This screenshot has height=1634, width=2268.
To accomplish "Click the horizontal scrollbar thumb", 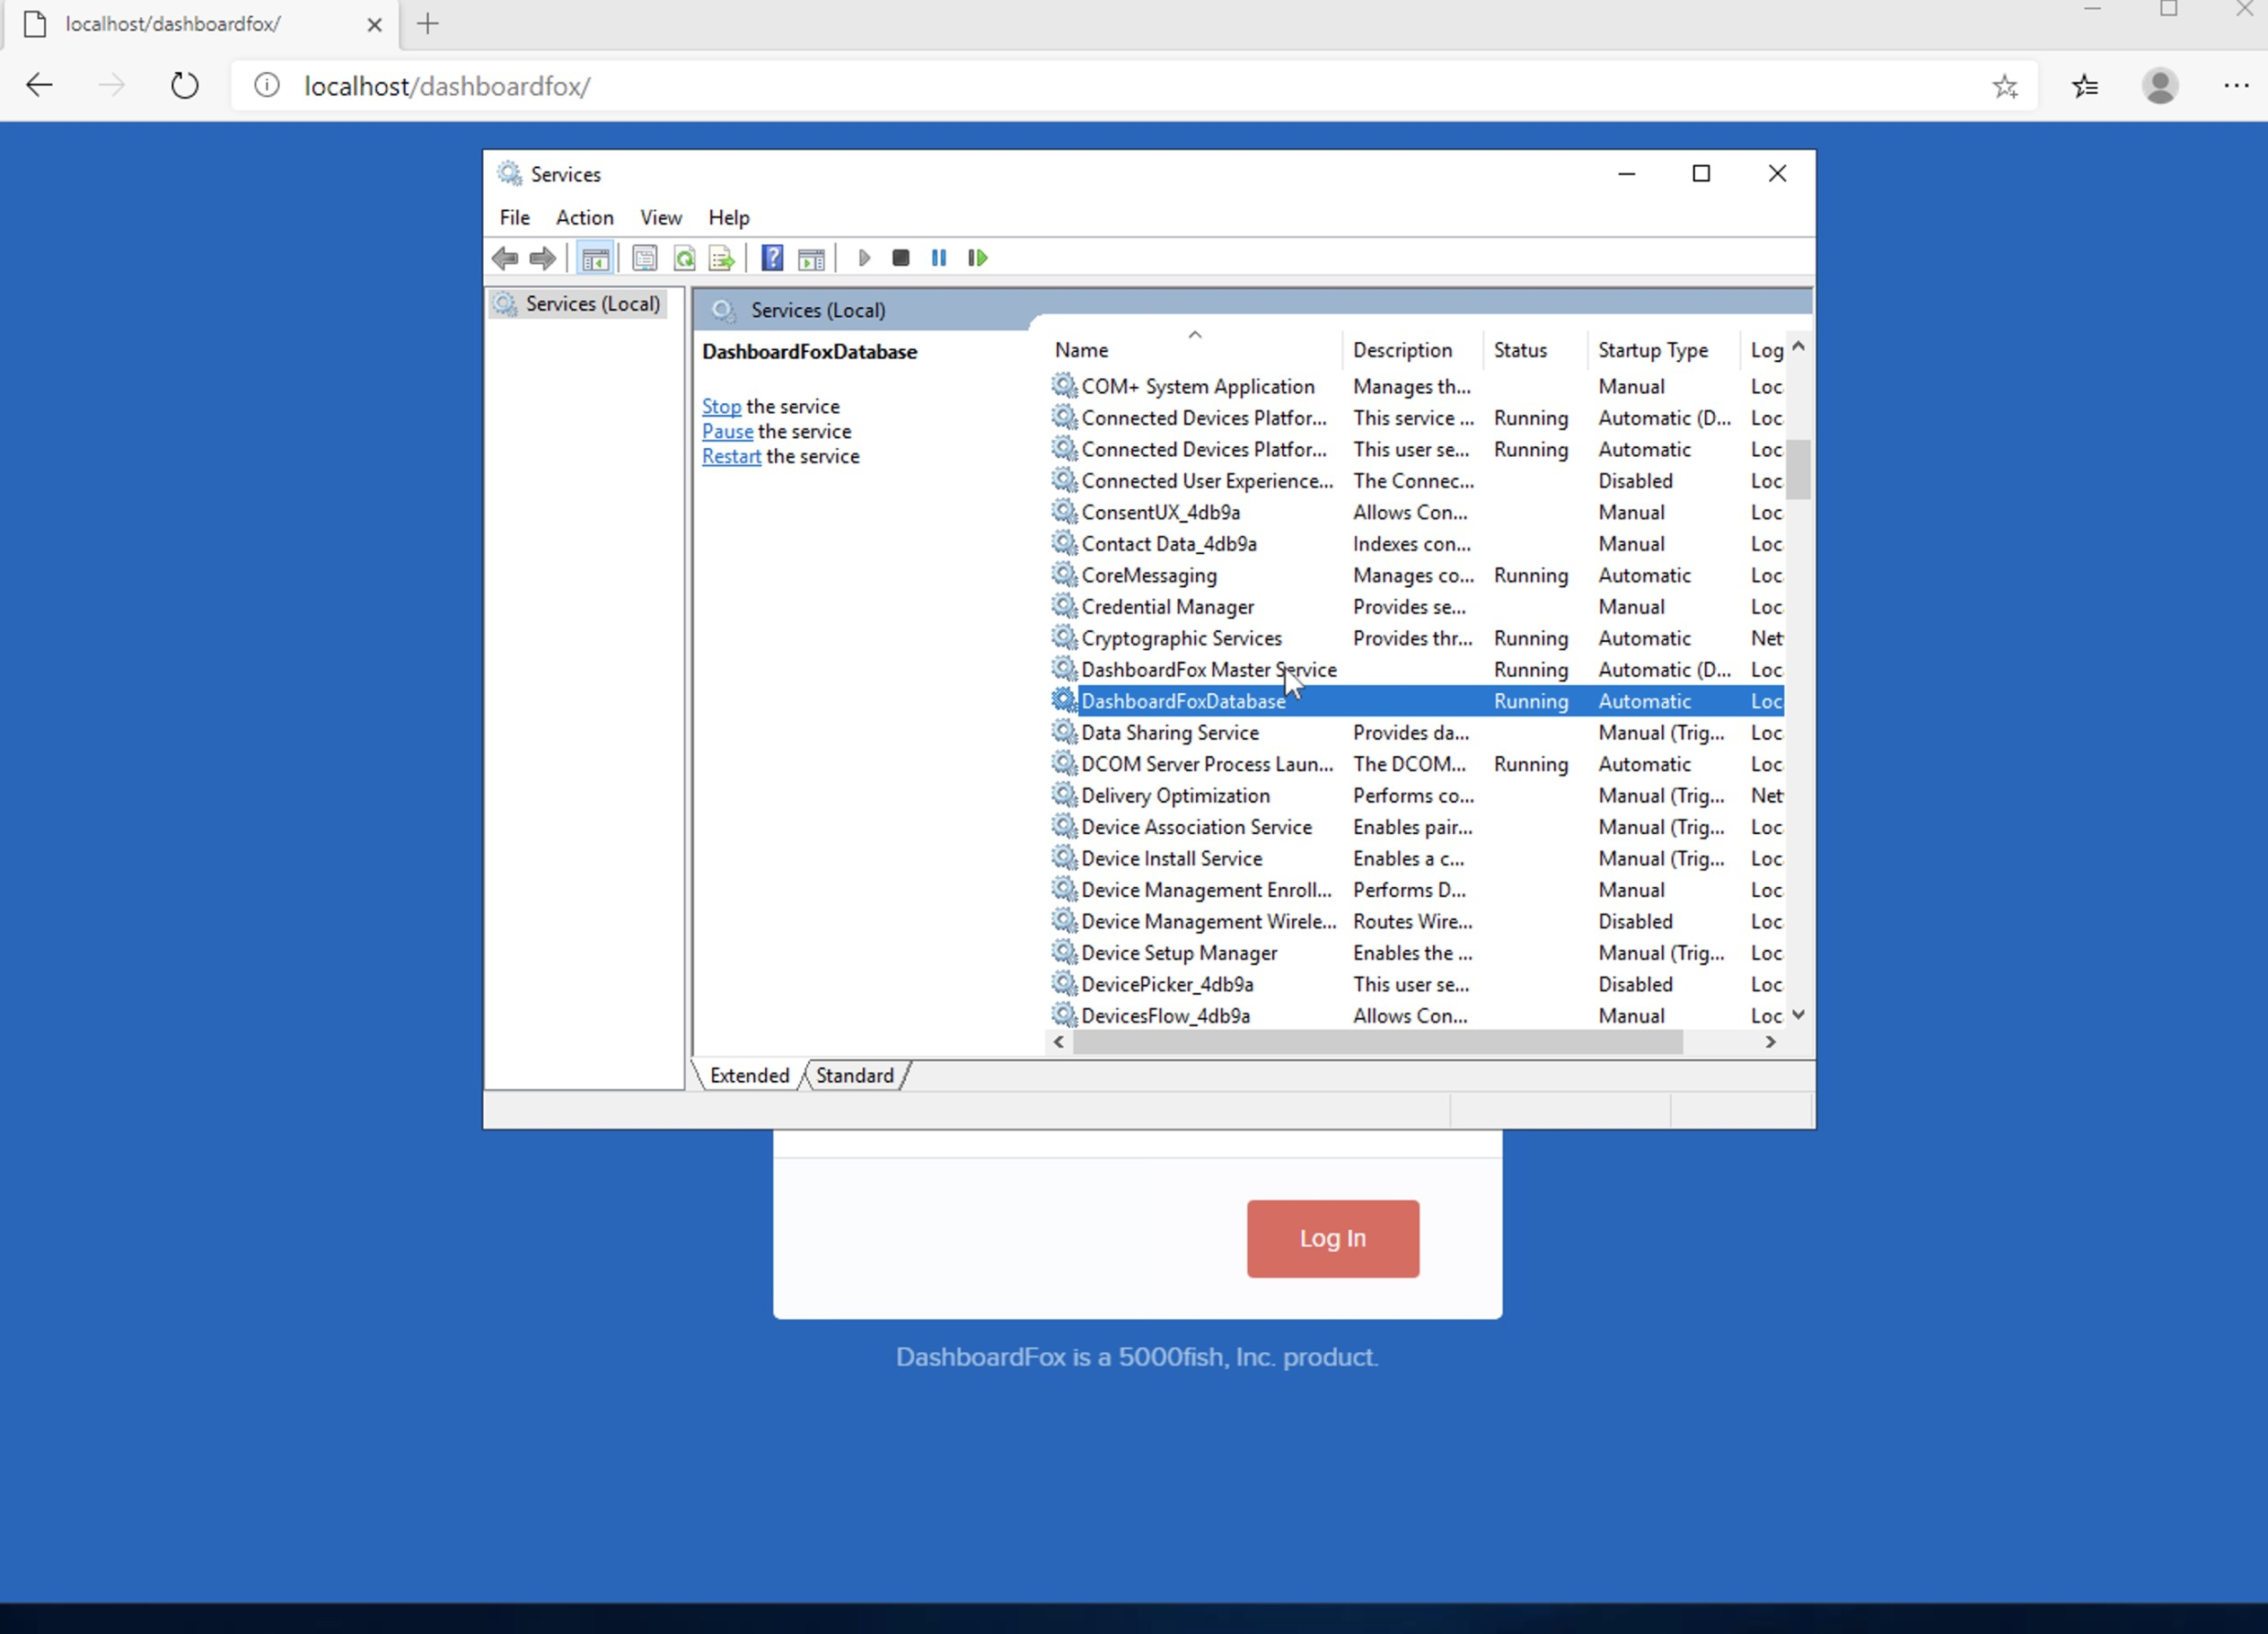I will click(1377, 1042).
